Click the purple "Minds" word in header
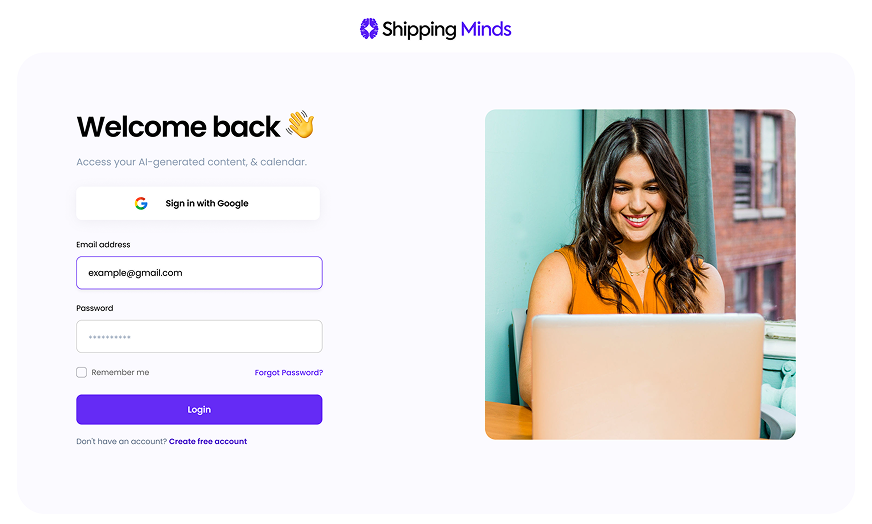 click(486, 29)
